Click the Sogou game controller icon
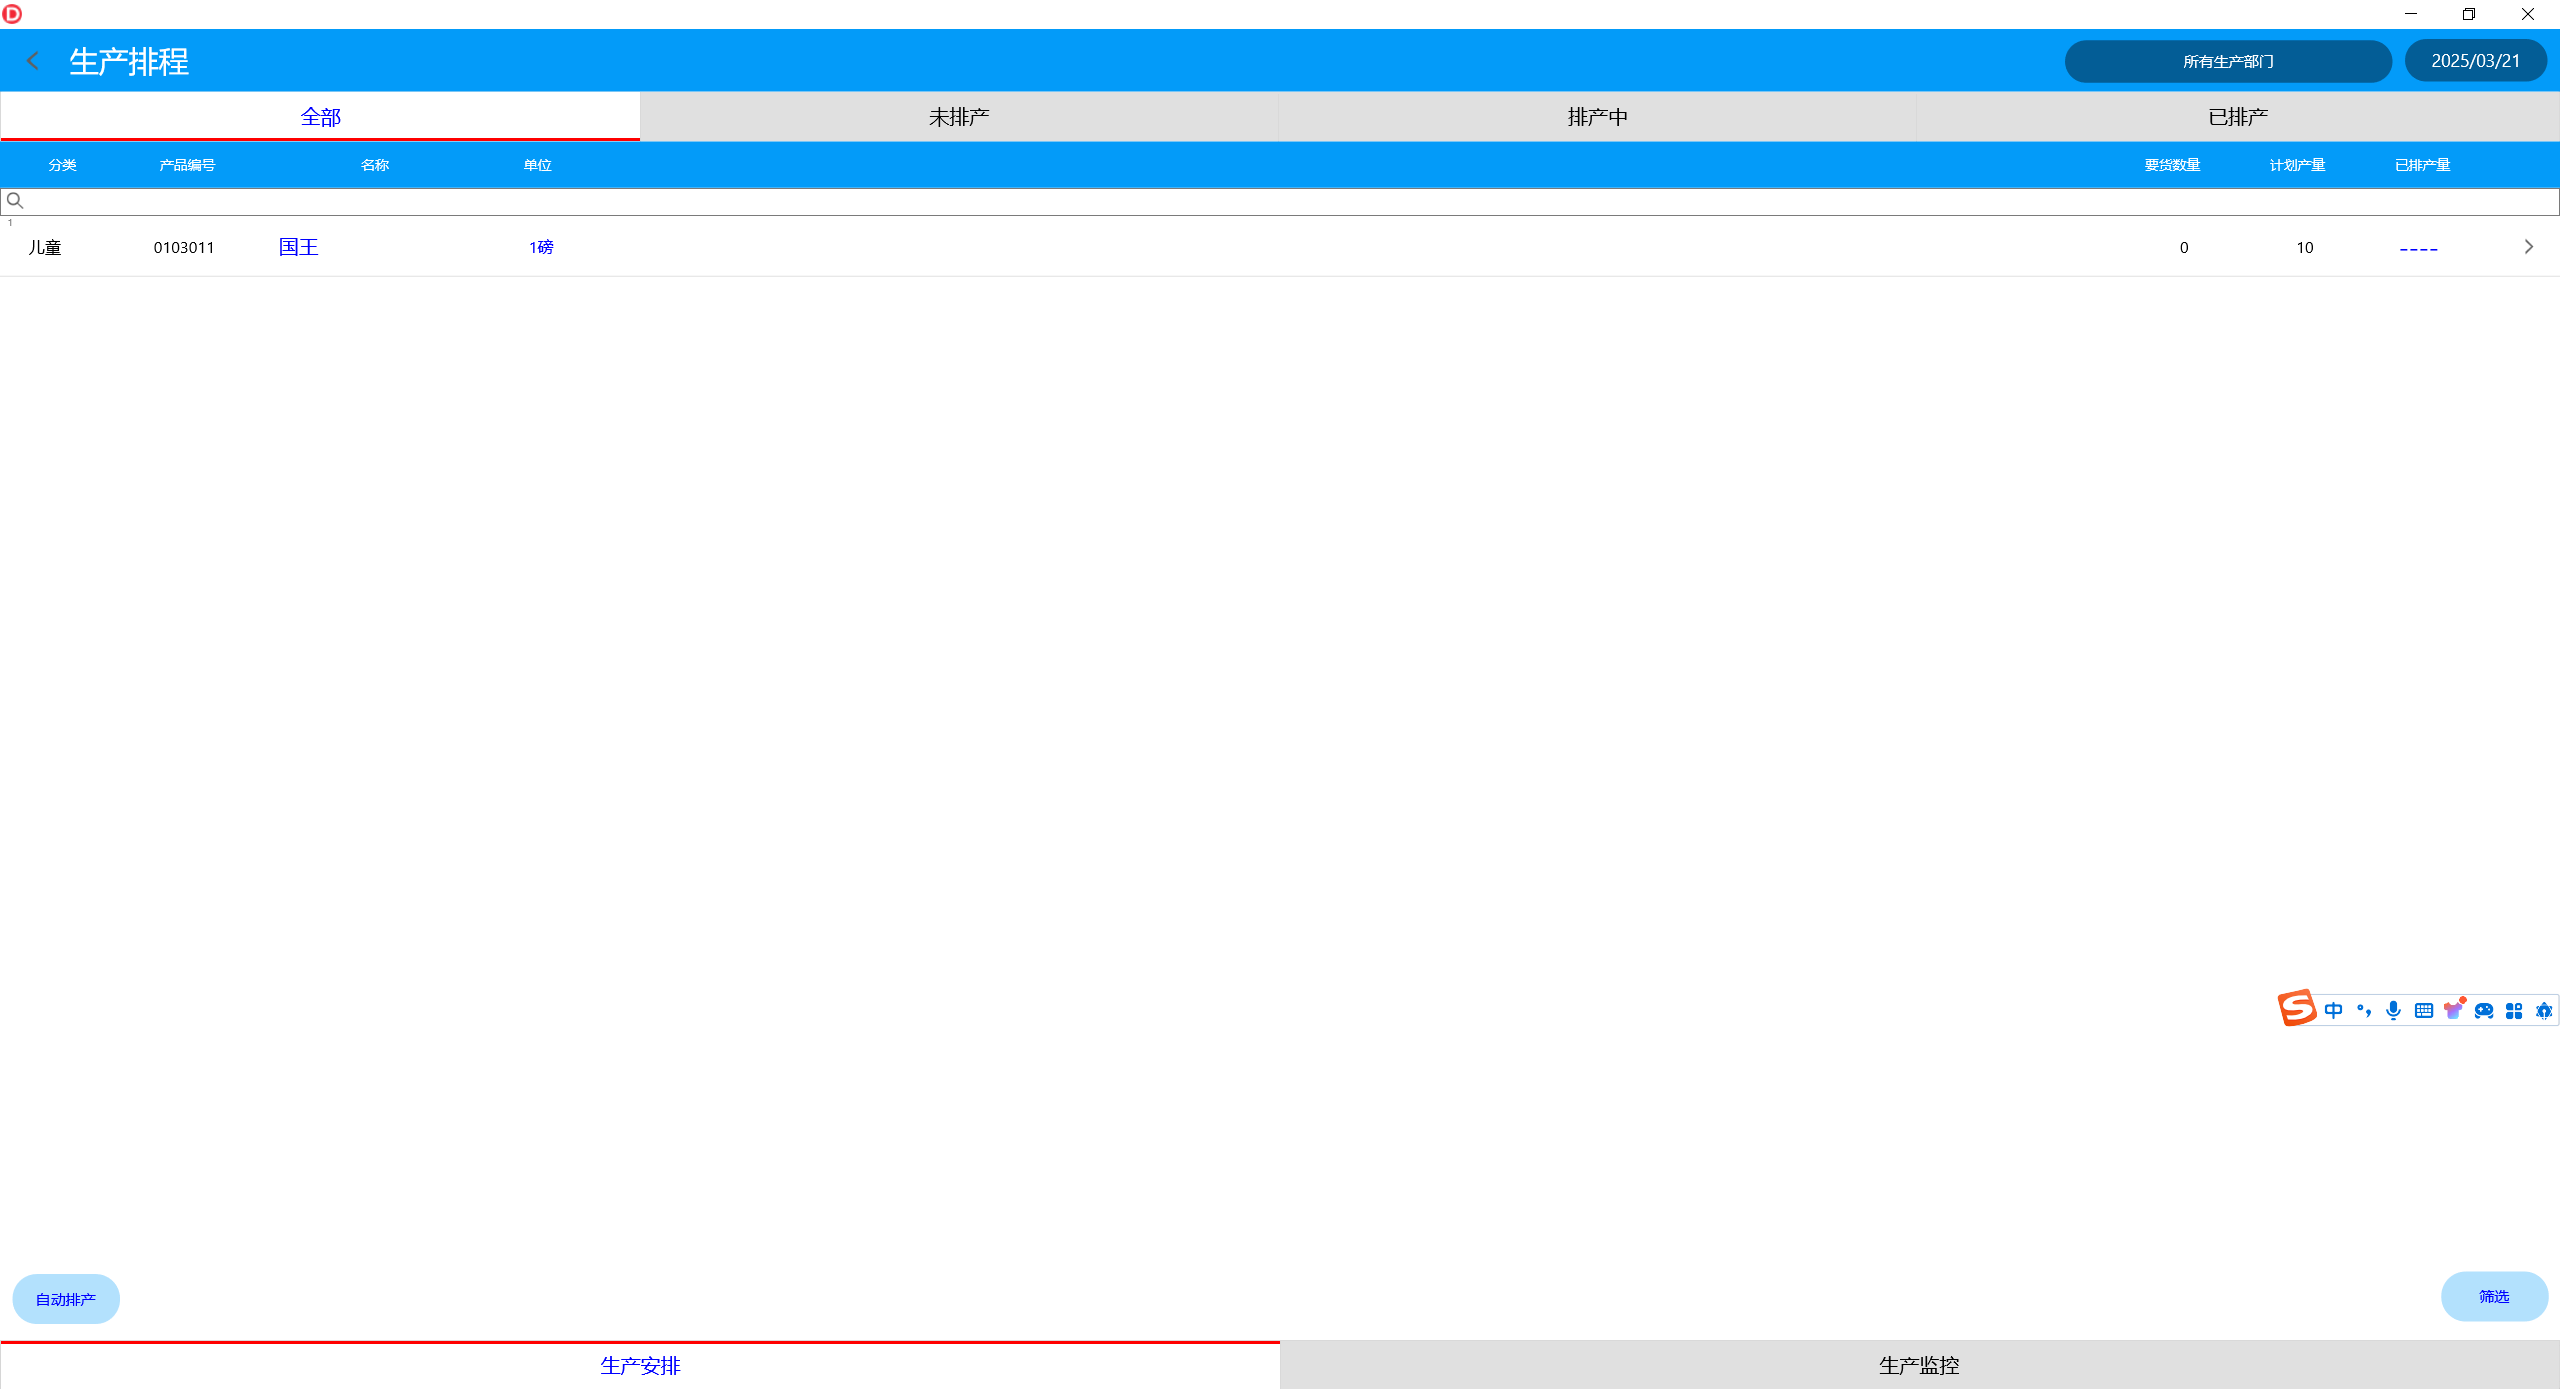The image size is (2560, 1389). click(2484, 1011)
